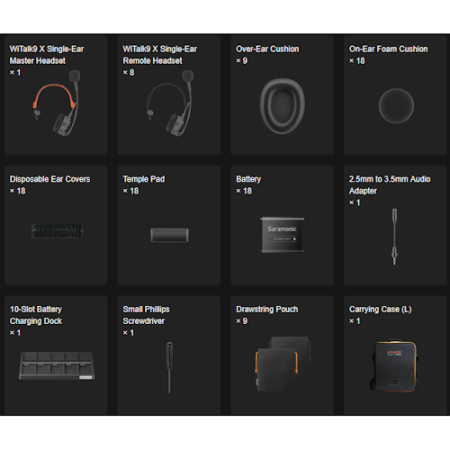The image size is (450, 450).
Task: Click the '× 1' Audio Adapter quantity
Action: click(355, 202)
